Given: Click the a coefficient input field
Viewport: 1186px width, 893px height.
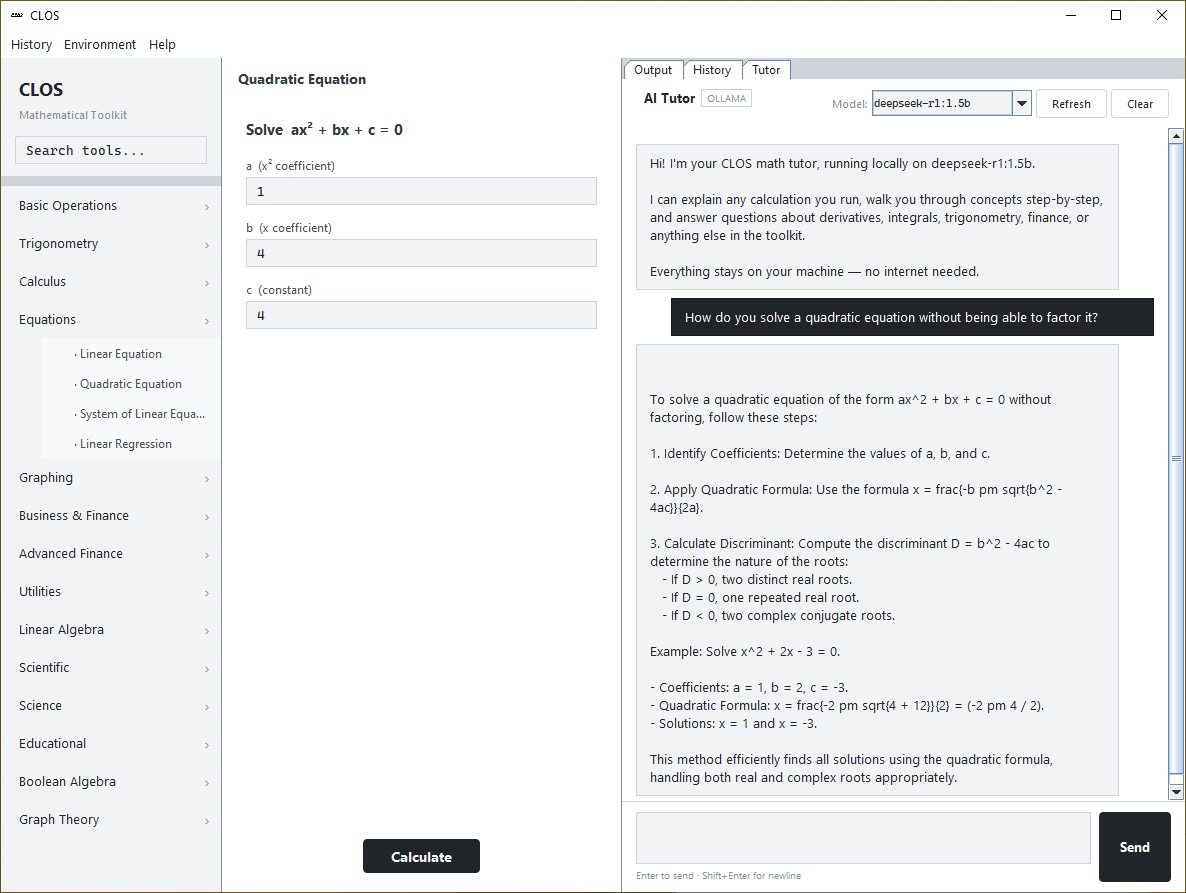Looking at the screenshot, I should coord(421,191).
